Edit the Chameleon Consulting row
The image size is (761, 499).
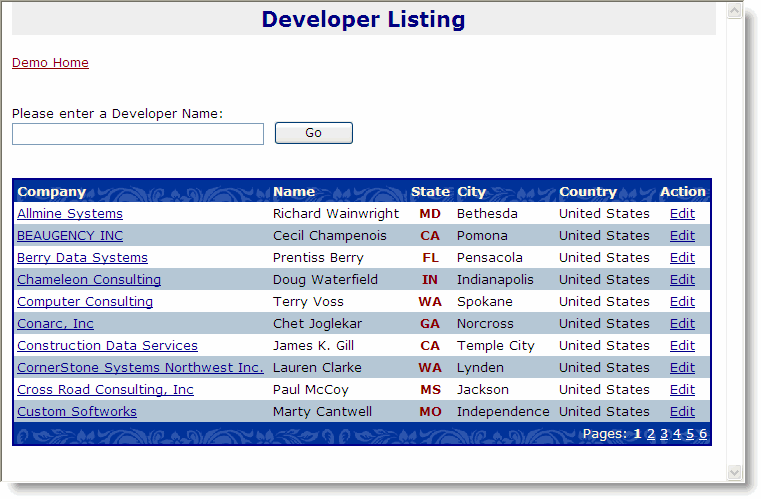[x=682, y=280]
